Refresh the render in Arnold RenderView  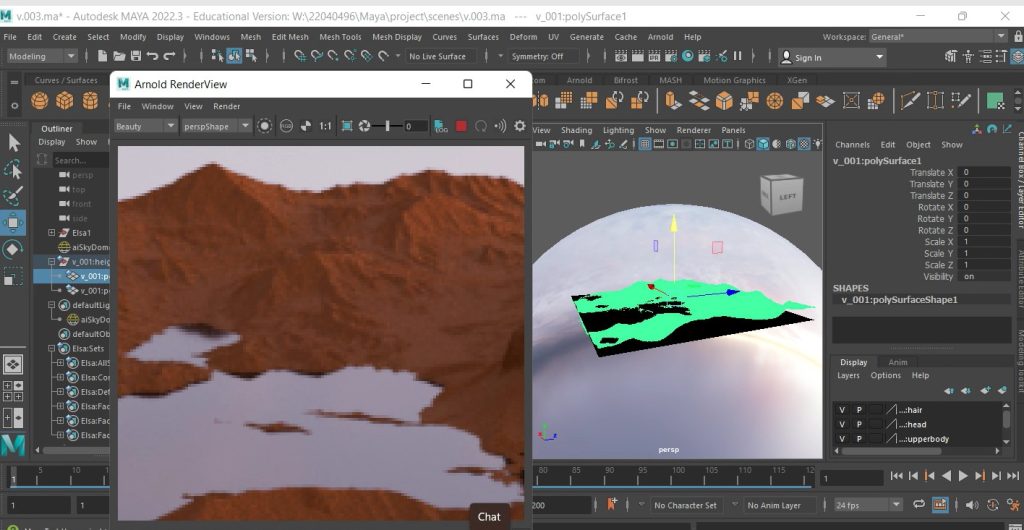pyautogui.click(x=481, y=126)
